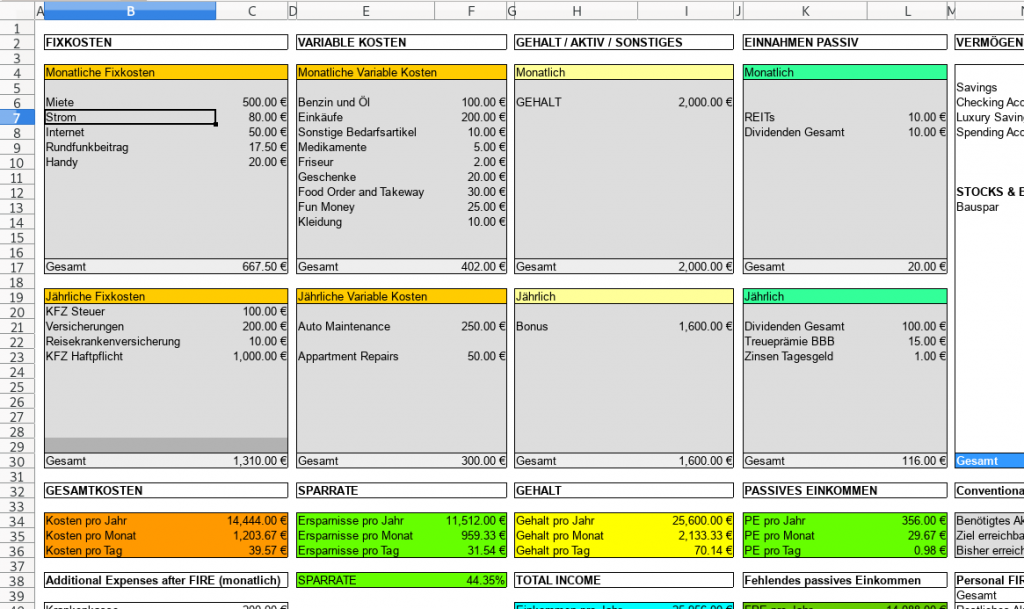
Task: Click "Additional Expenses after FIRE (monatlich)" heading
Action: (x=166, y=581)
